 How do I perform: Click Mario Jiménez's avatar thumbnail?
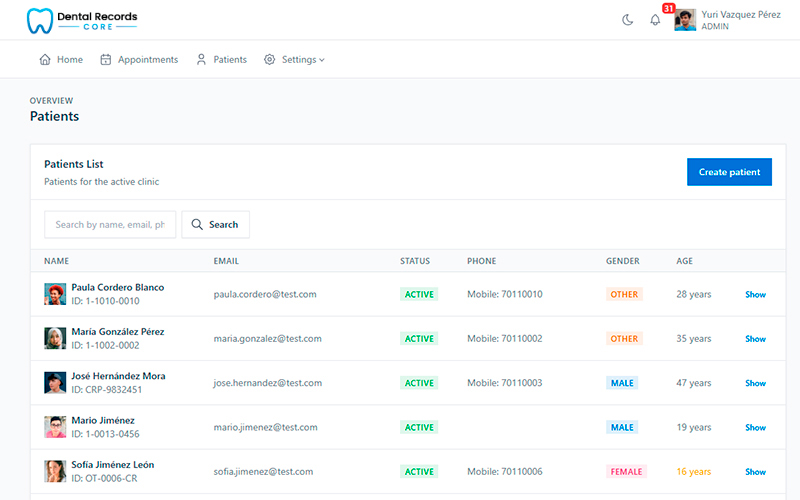coord(55,427)
